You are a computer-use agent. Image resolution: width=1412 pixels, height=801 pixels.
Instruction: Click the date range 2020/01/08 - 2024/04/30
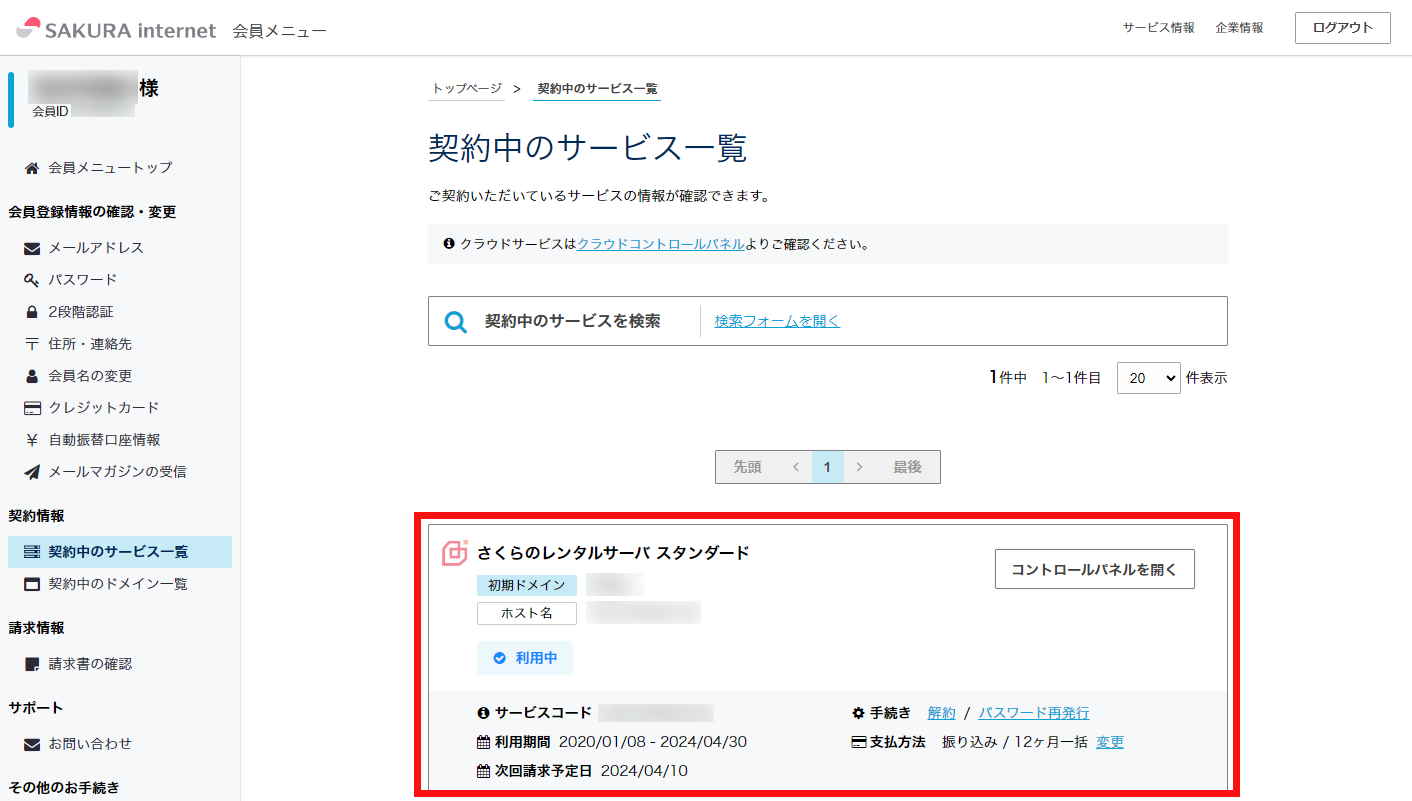pyautogui.click(x=653, y=742)
